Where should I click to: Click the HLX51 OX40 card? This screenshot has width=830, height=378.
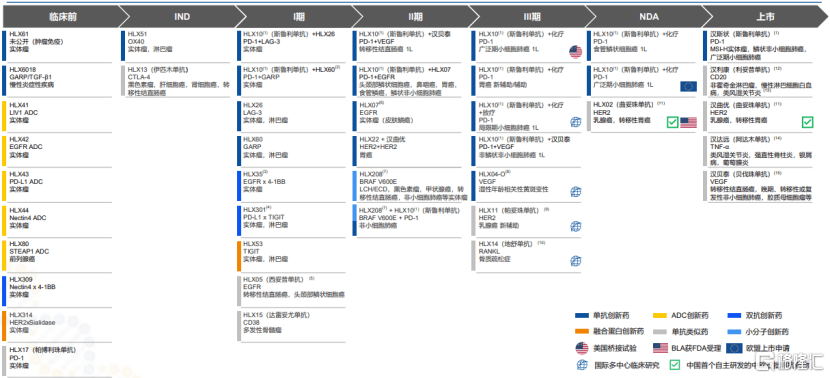176,45
